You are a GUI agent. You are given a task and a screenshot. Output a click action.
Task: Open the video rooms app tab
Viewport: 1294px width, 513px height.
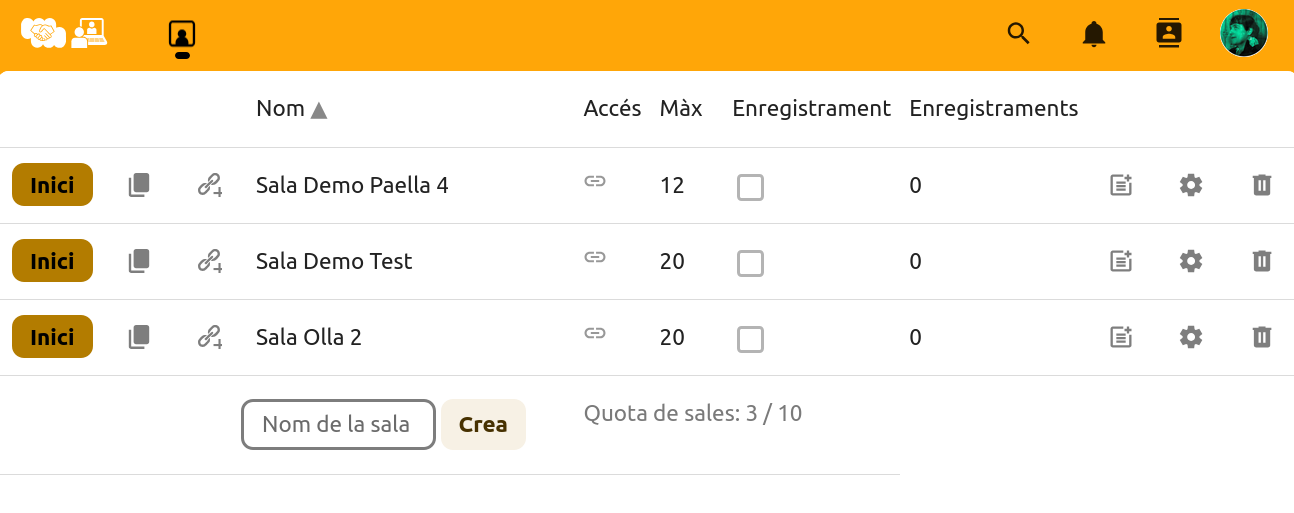182,35
